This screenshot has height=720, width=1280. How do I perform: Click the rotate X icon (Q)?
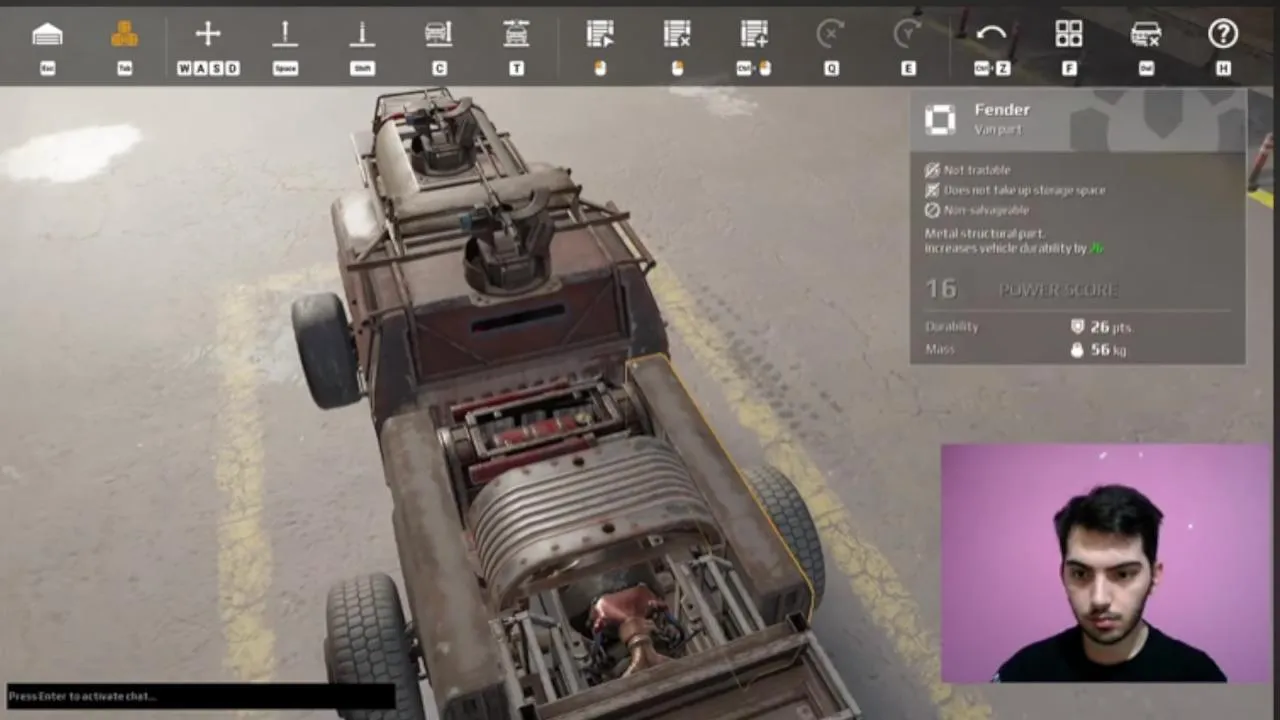831,34
